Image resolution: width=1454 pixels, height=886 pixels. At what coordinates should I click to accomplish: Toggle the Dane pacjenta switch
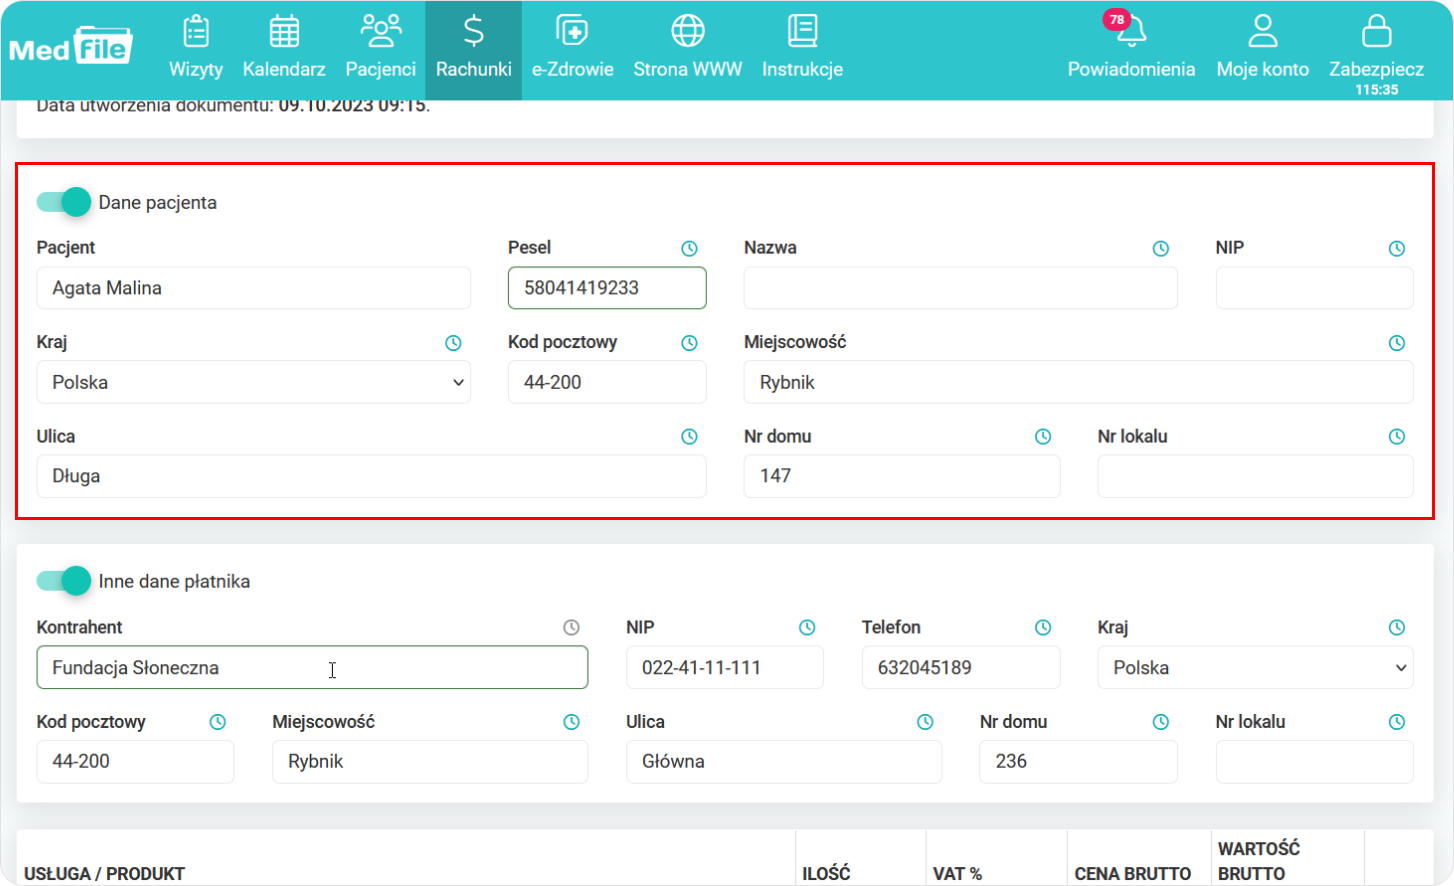pyautogui.click(x=64, y=202)
